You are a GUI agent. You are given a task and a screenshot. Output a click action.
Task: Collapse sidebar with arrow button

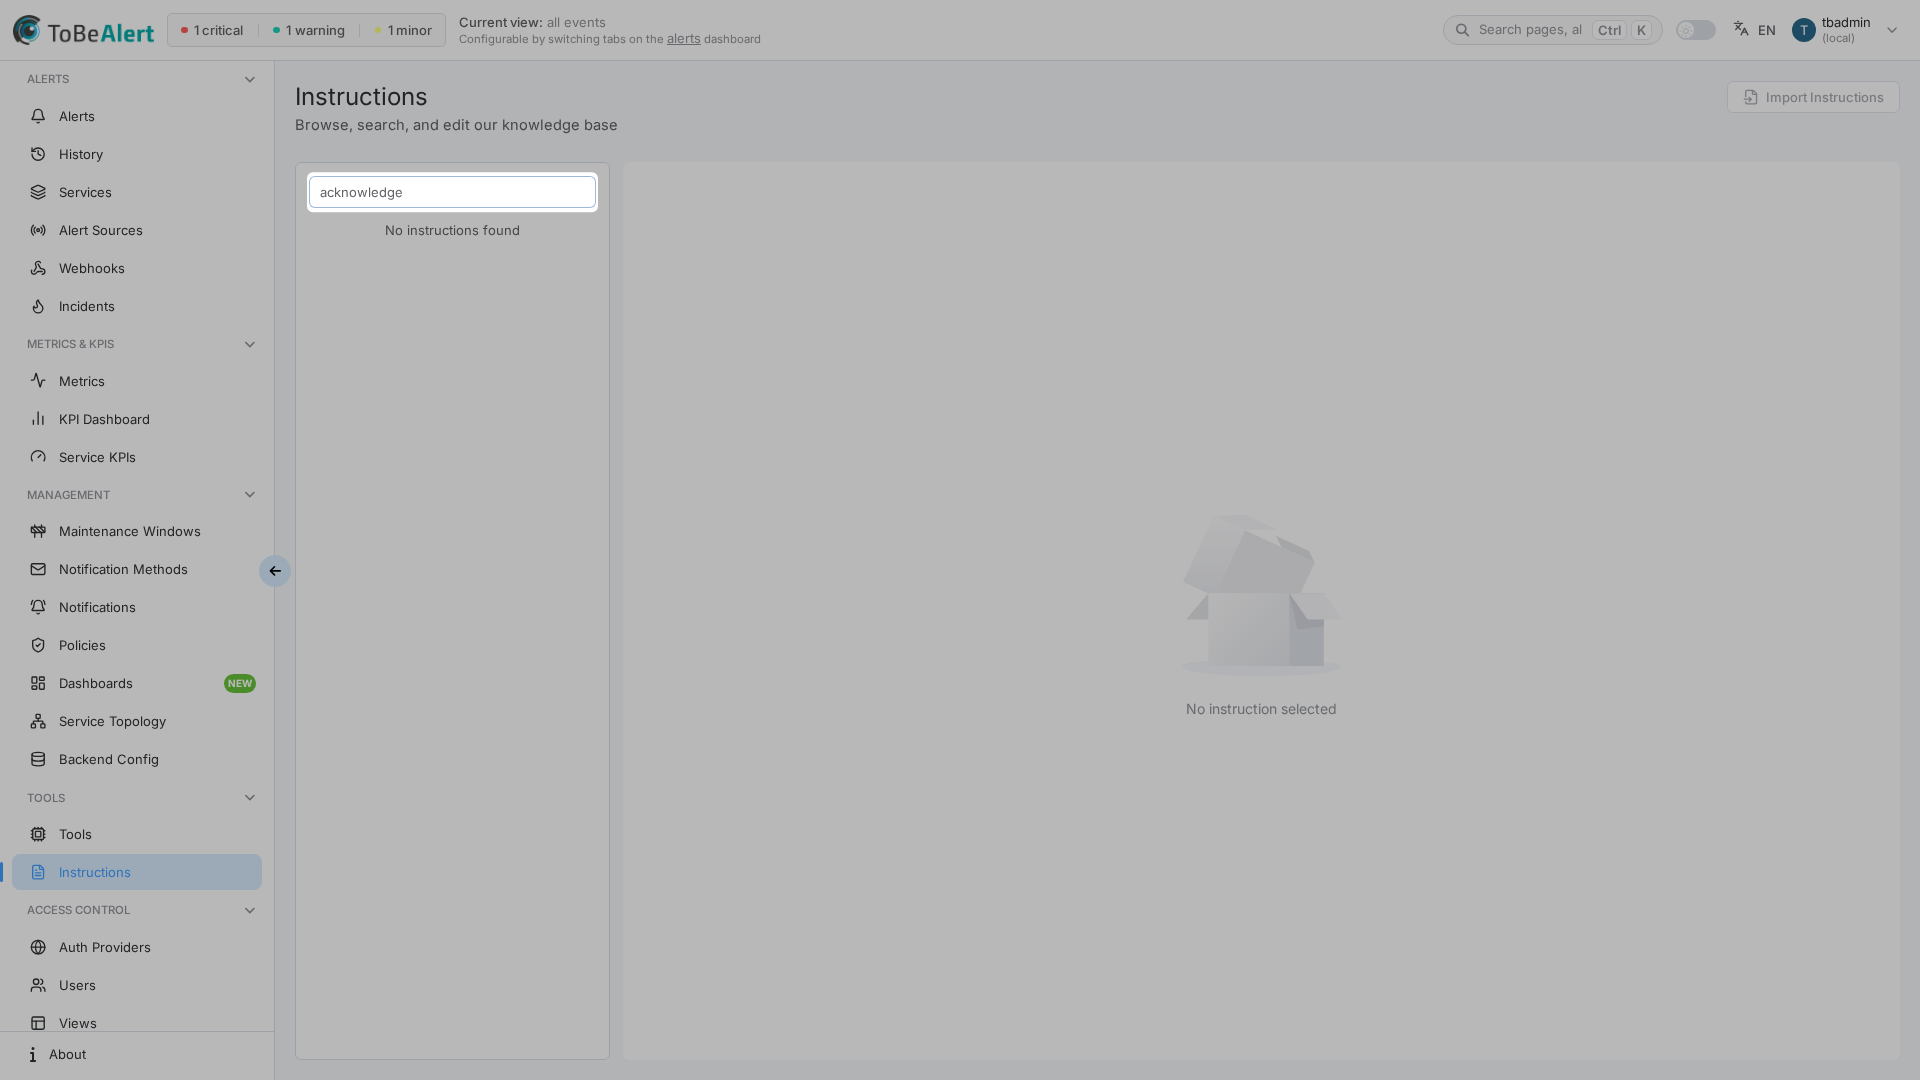click(x=274, y=571)
